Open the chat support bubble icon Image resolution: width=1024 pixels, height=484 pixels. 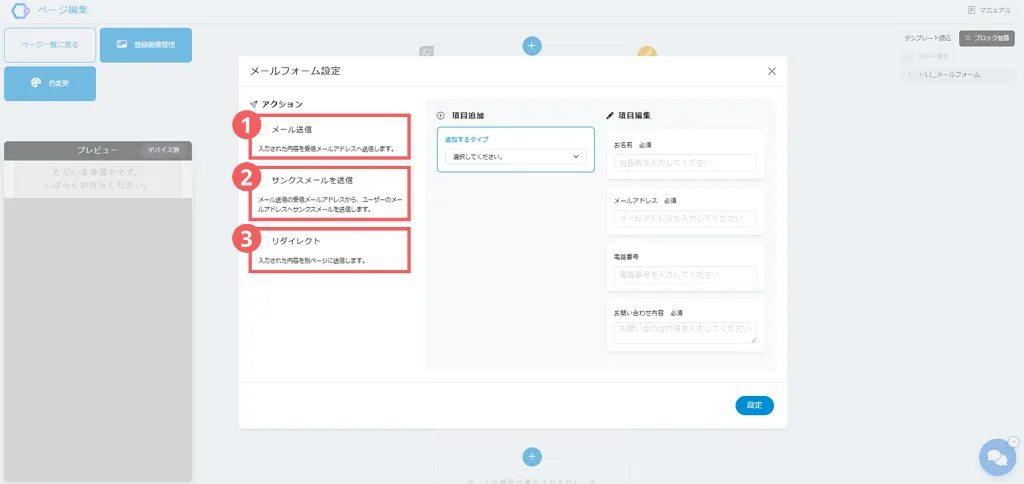point(996,457)
